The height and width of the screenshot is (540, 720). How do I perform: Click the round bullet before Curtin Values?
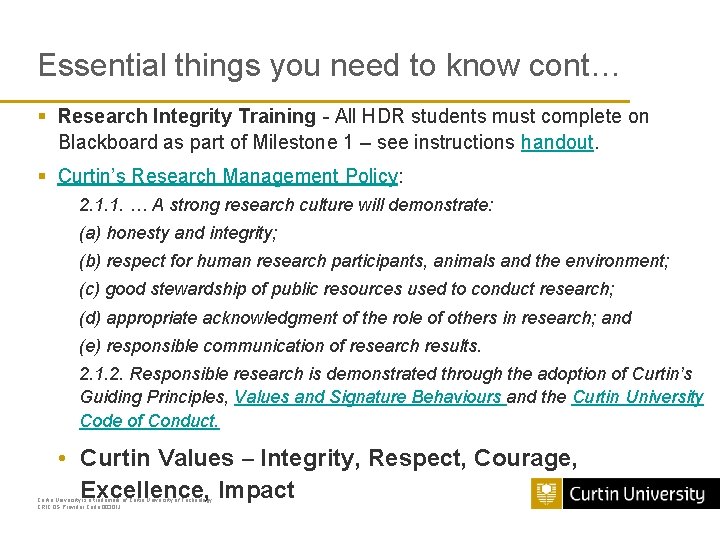62,458
